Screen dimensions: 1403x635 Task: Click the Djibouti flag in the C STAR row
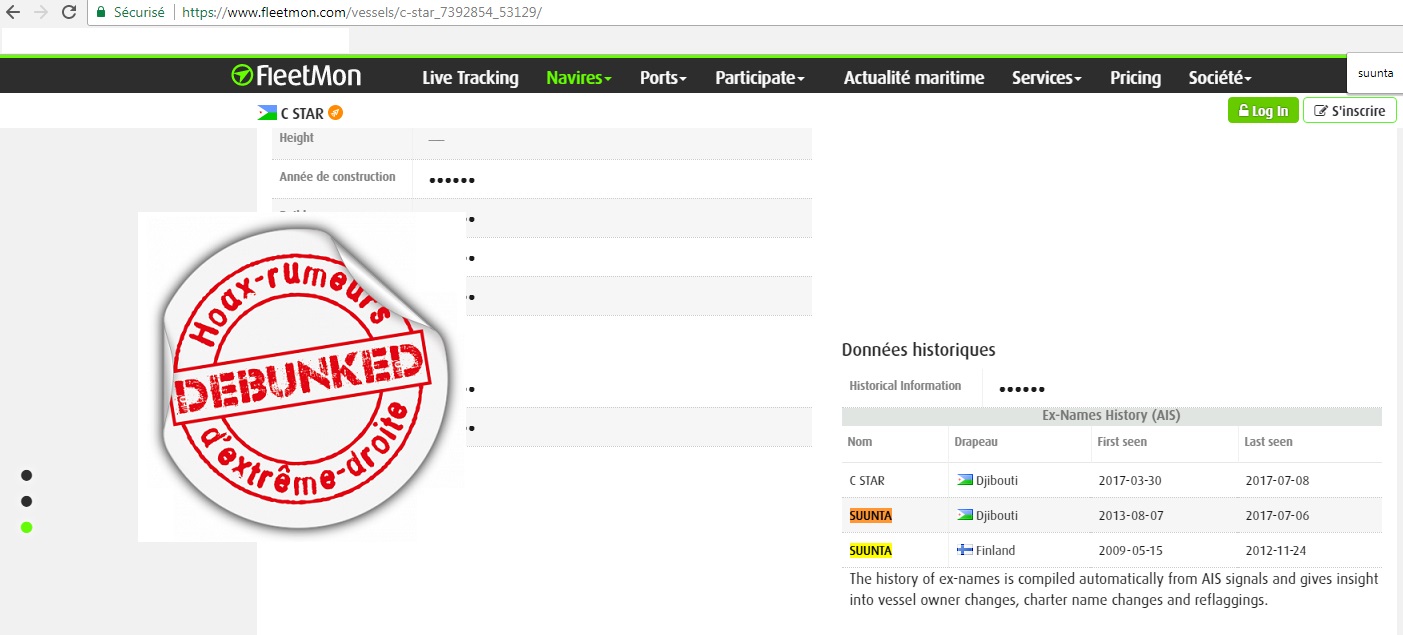[x=965, y=480]
